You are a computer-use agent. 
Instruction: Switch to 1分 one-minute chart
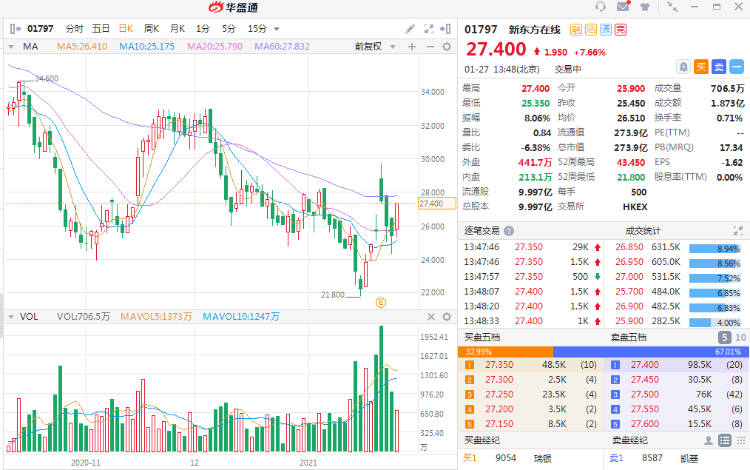203,29
